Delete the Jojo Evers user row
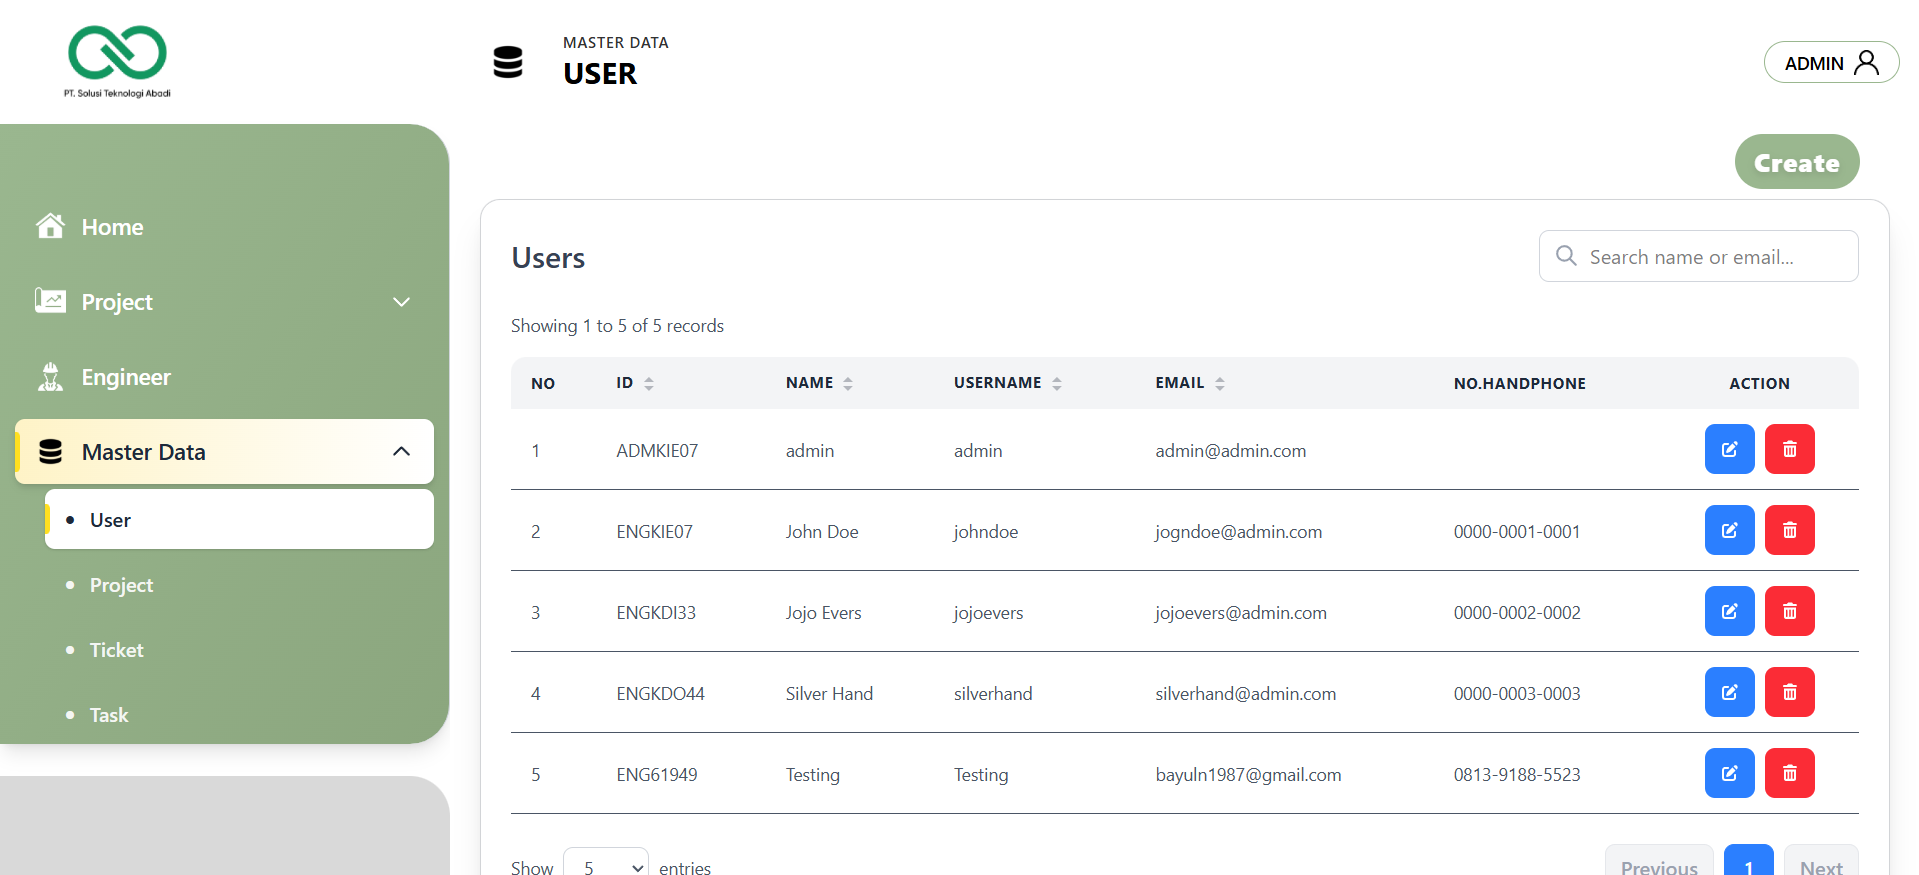1919x875 pixels. (1789, 612)
